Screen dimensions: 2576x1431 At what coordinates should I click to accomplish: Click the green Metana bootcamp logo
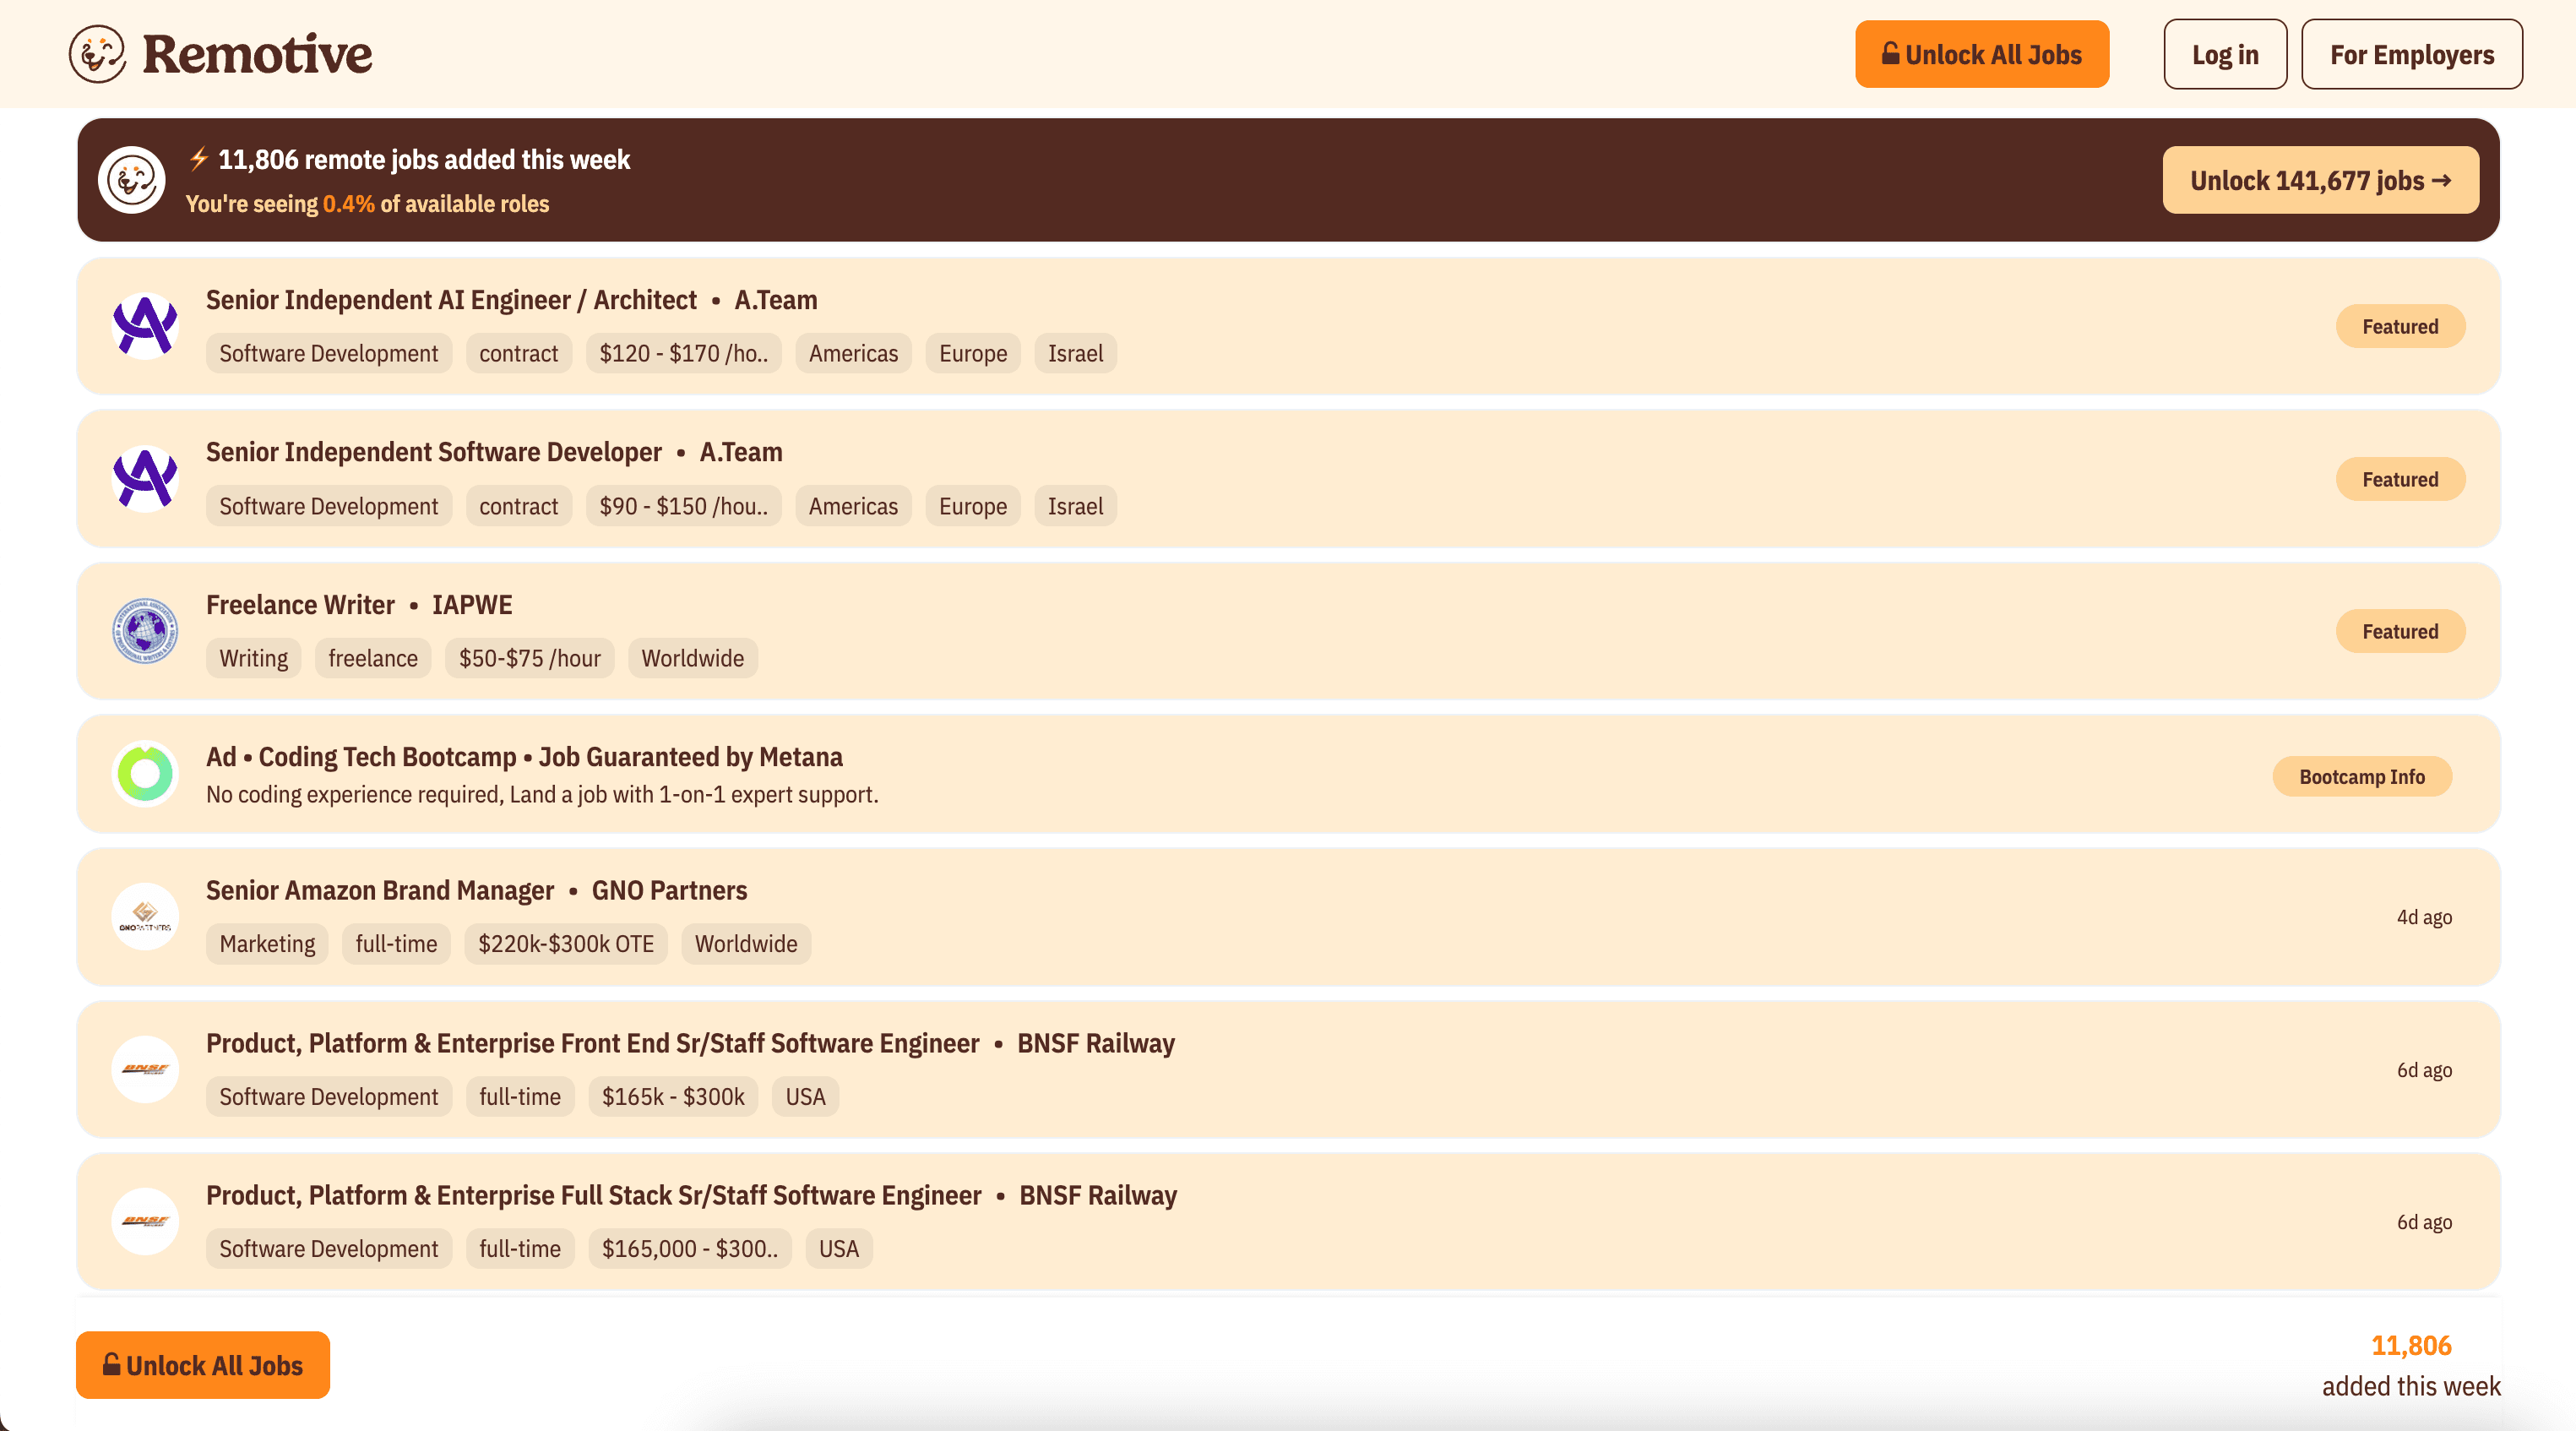[146, 774]
